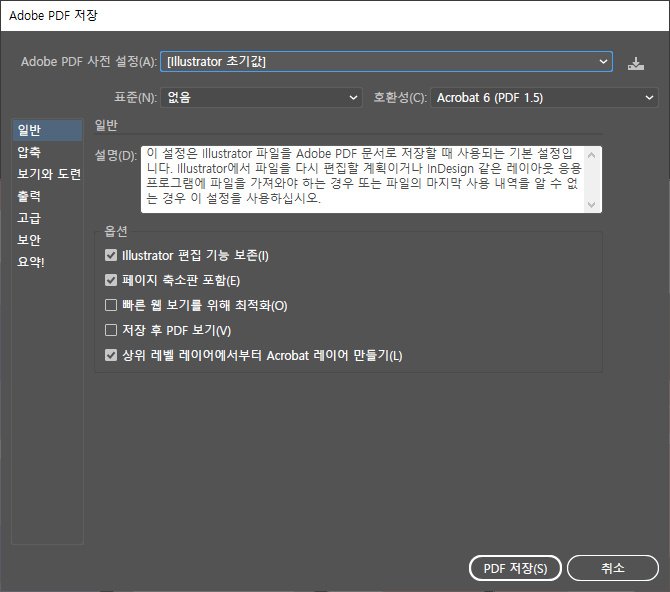
Task: Go to the 출력 settings section
Action: pyautogui.click(x=30, y=196)
